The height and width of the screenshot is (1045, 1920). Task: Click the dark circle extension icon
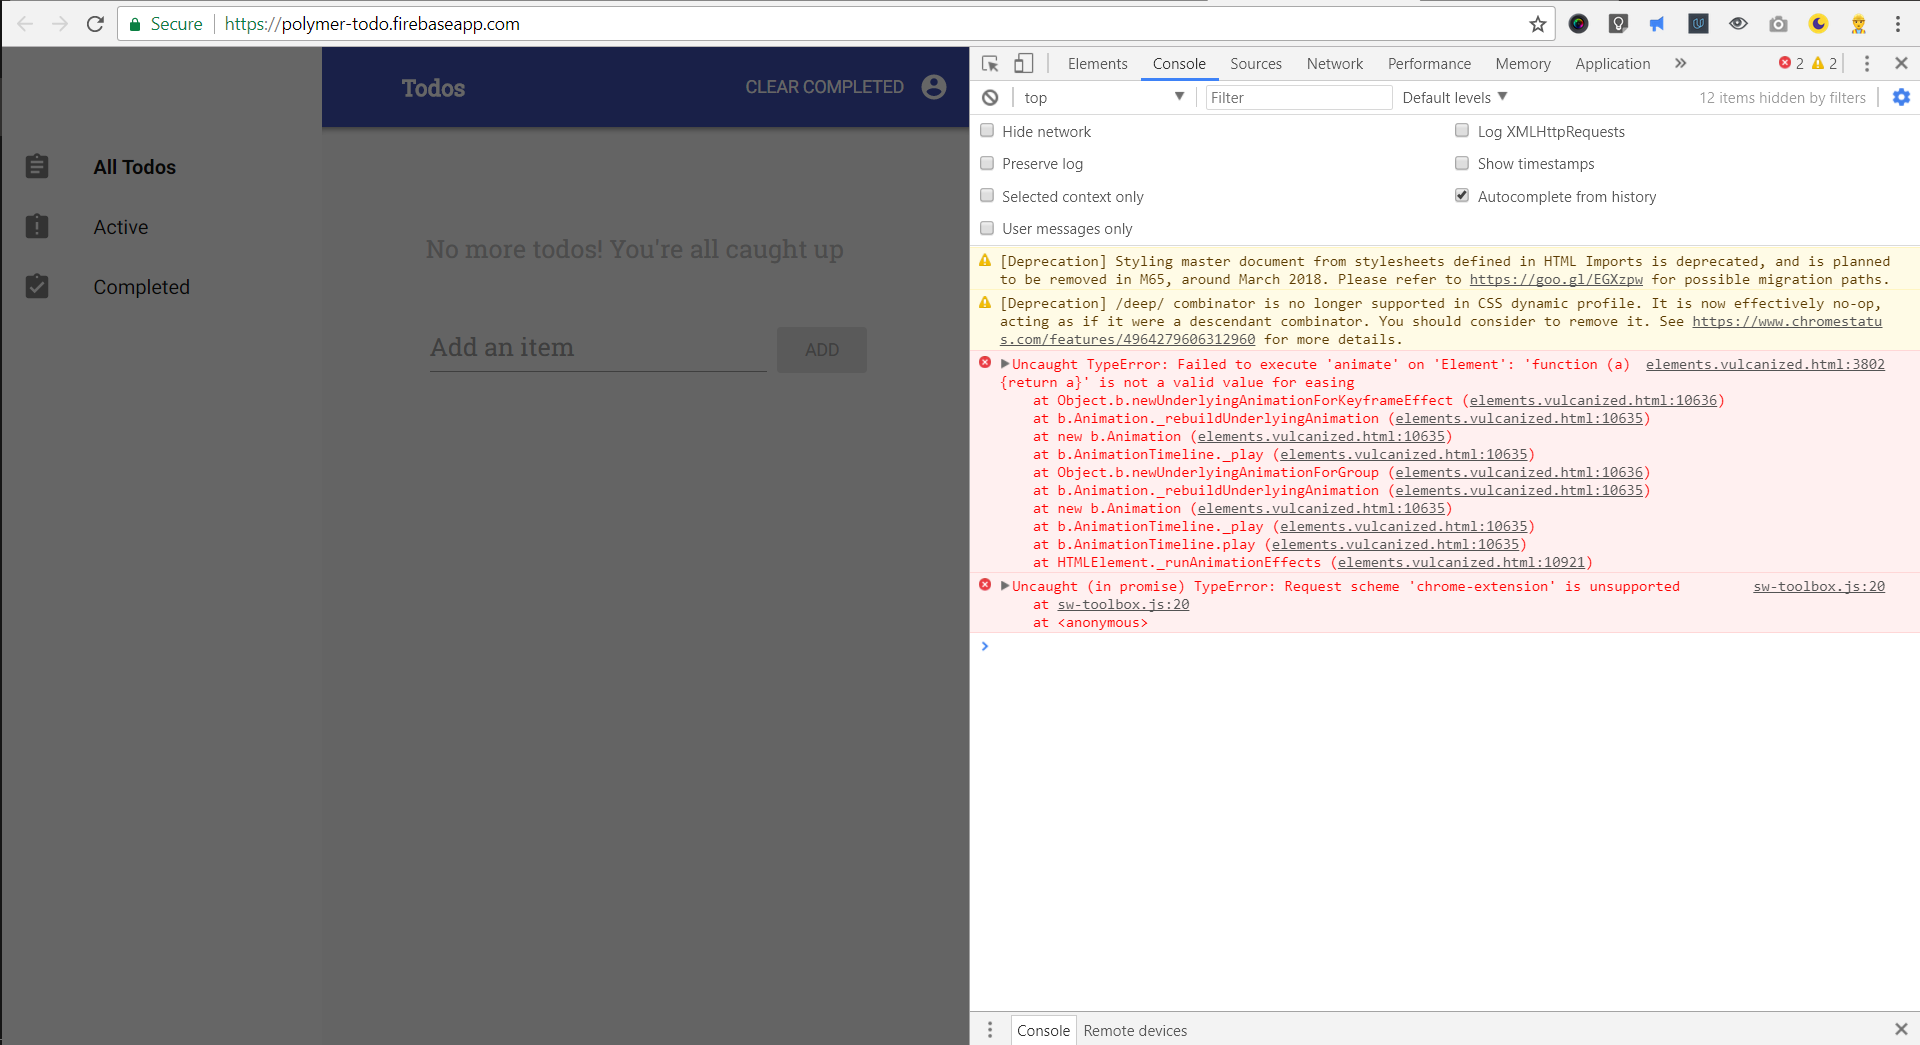(x=1578, y=24)
